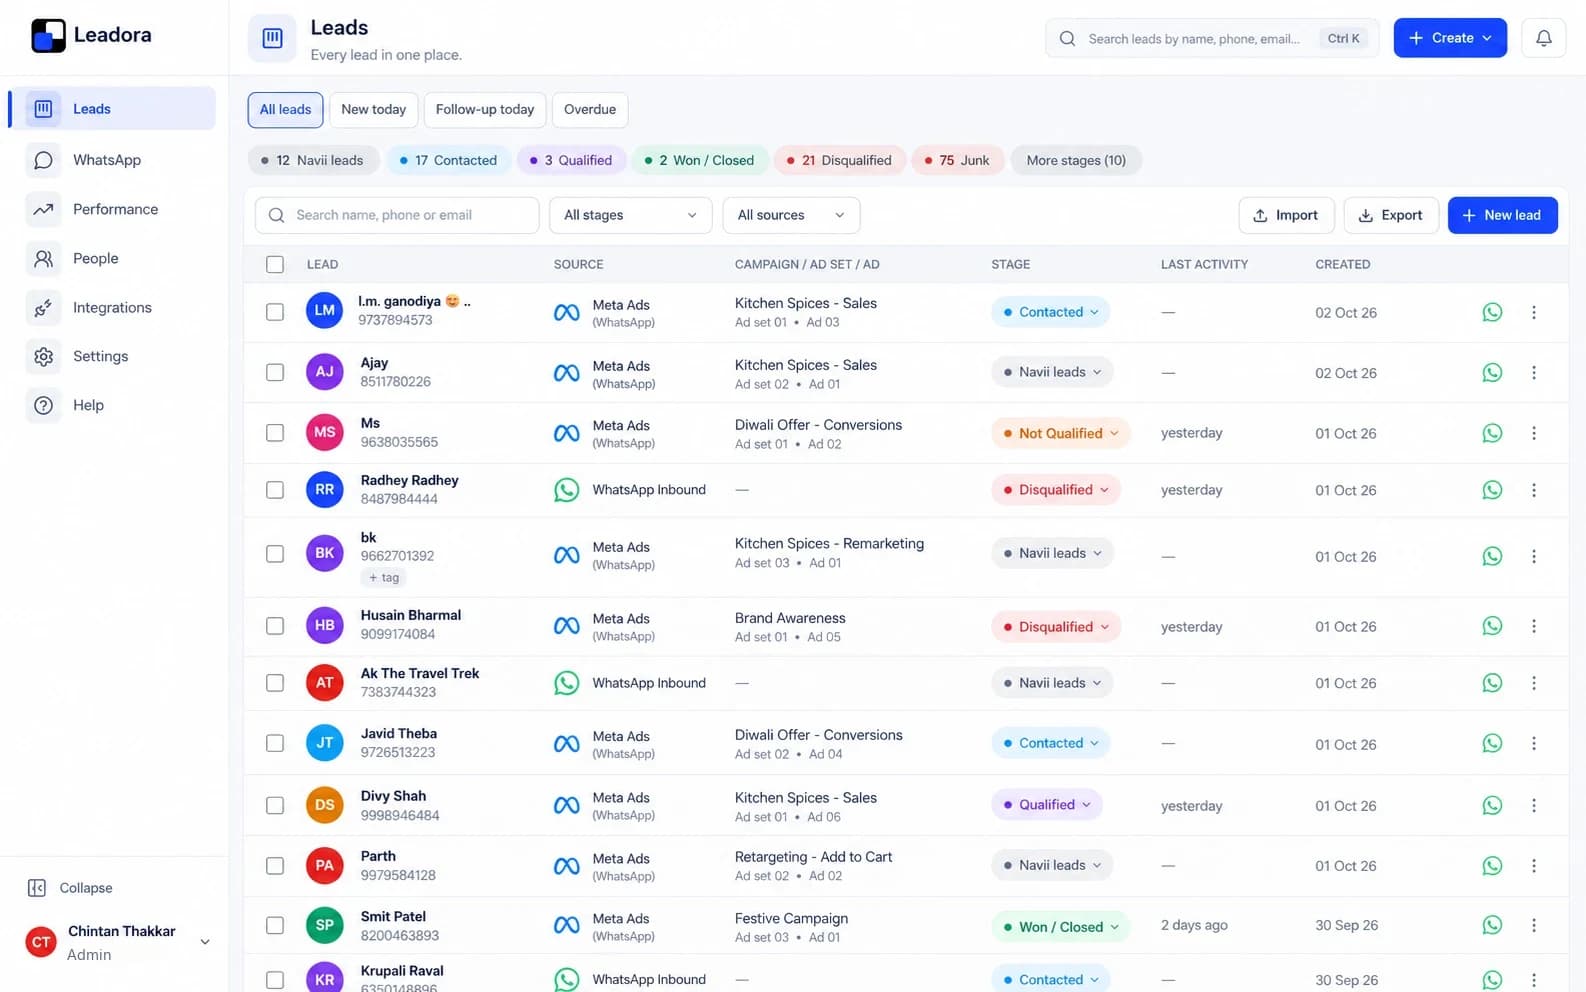Select the All leads tab
1586x992 pixels.
pyautogui.click(x=285, y=109)
